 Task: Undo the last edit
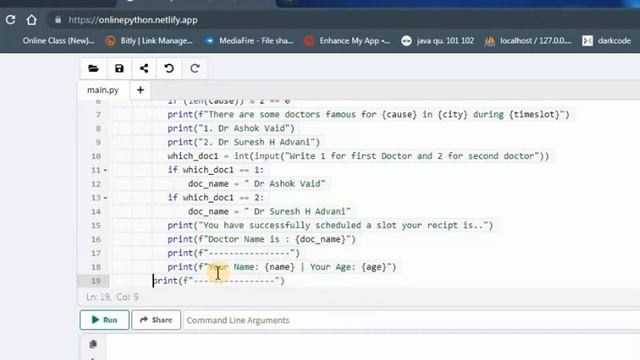pyautogui.click(x=169, y=69)
